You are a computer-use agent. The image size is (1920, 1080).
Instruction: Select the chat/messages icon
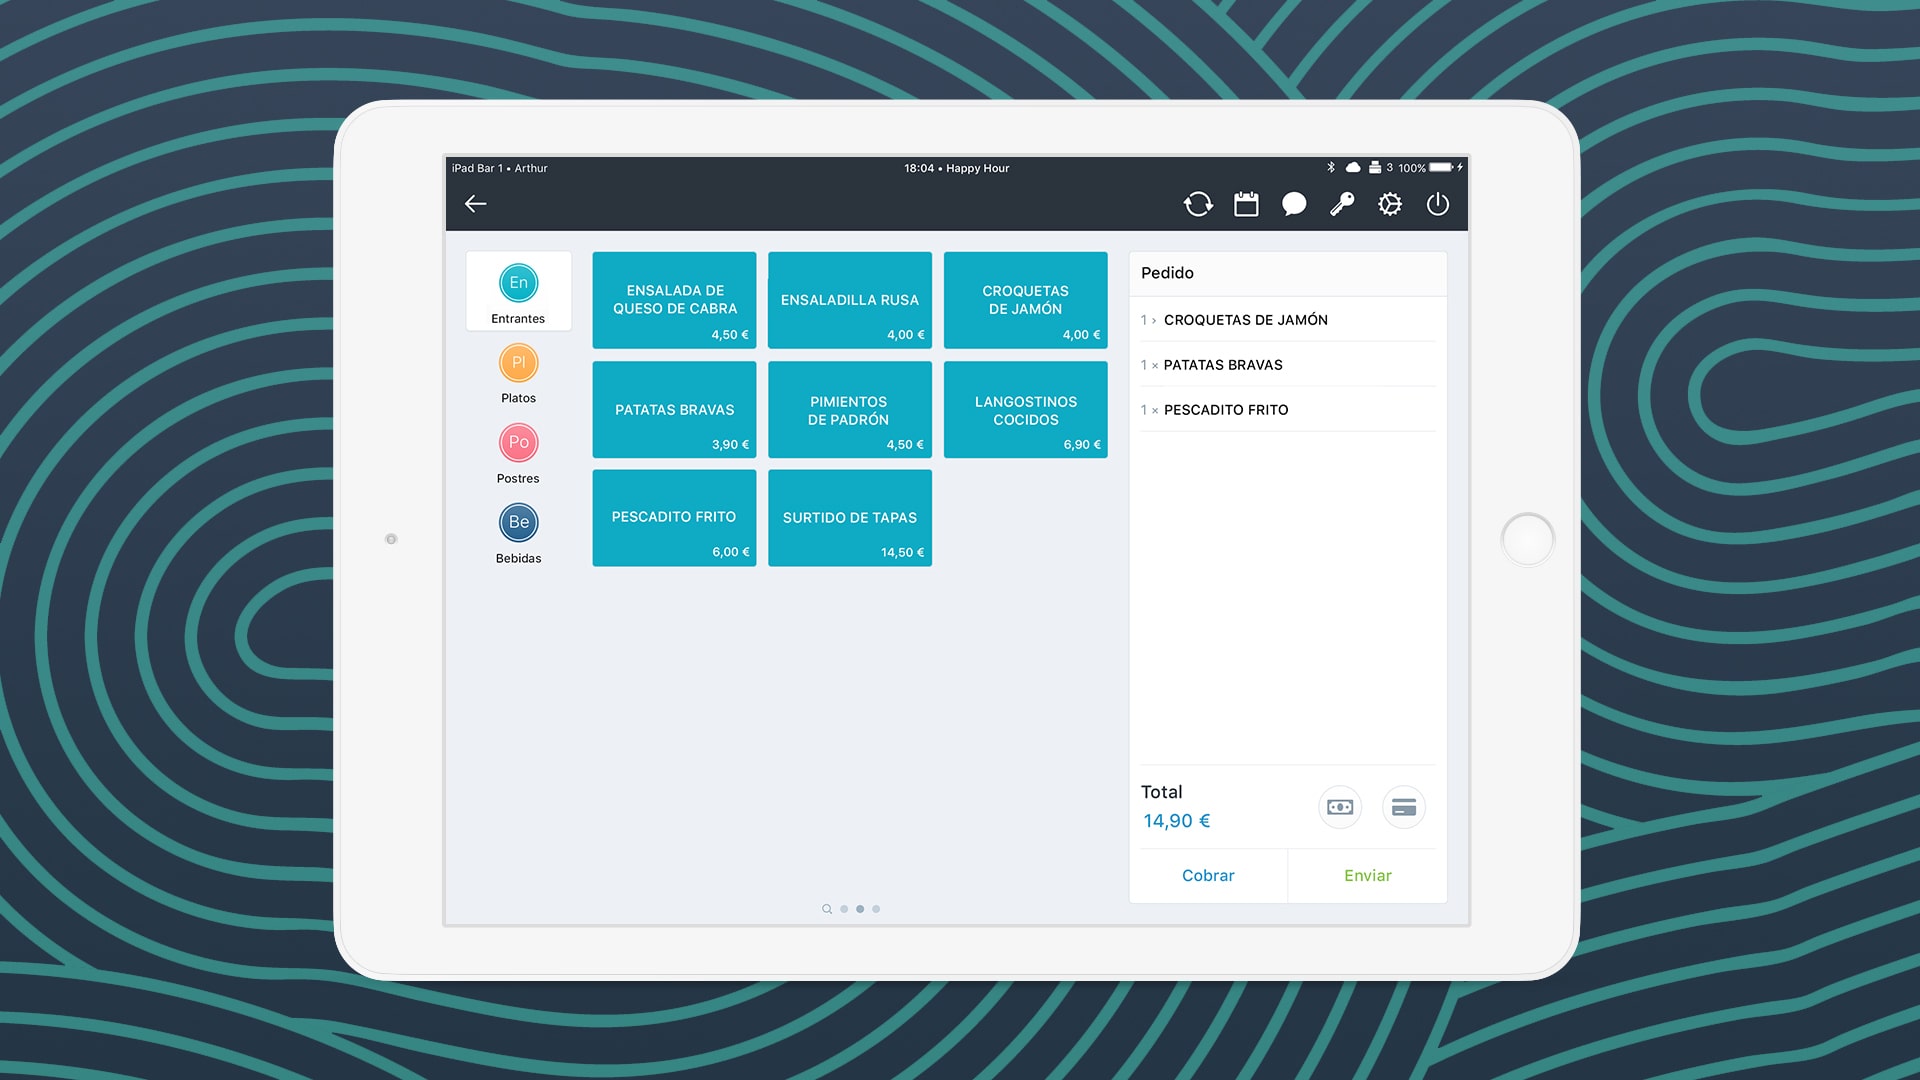pyautogui.click(x=1294, y=203)
